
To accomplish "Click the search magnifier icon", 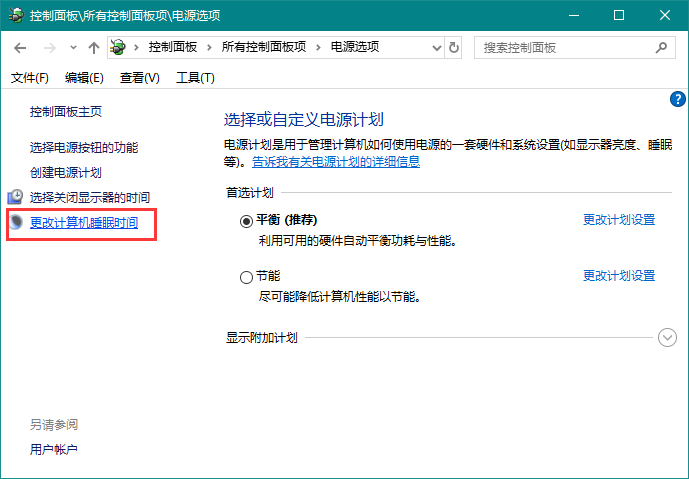I will (661, 47).
